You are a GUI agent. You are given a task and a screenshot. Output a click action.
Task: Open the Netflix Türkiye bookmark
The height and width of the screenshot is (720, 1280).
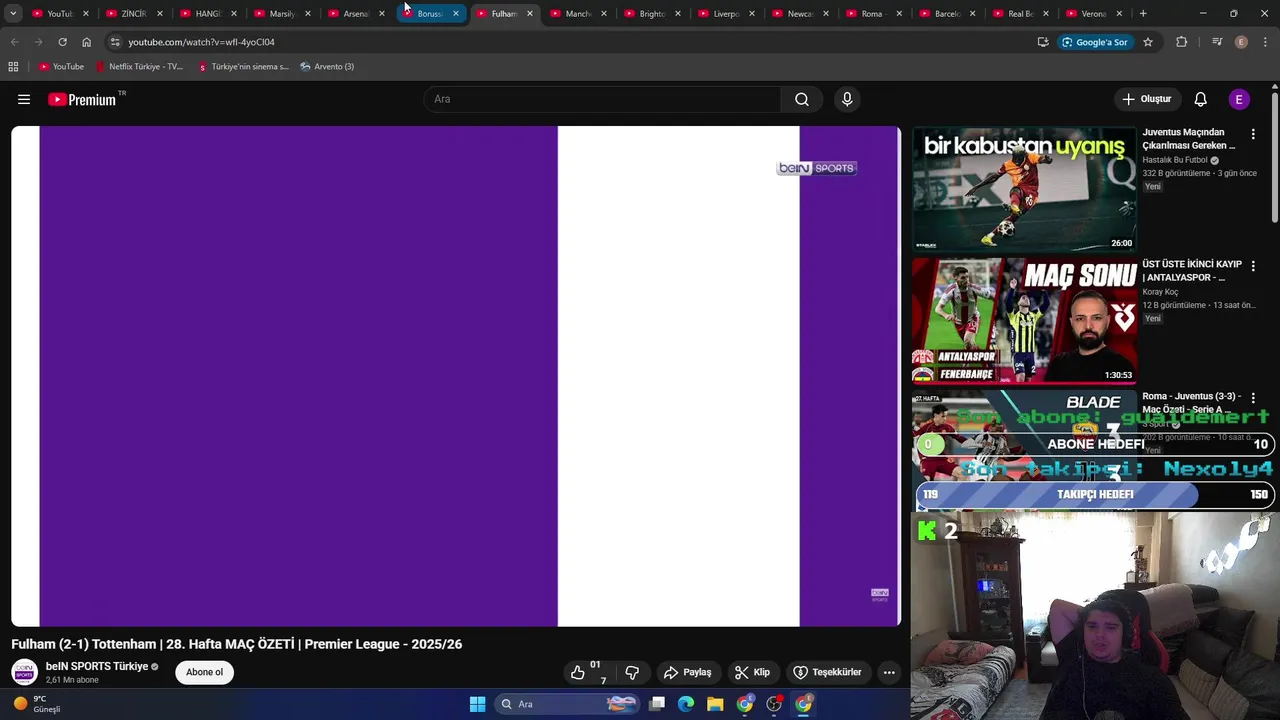pyautogui.click(x=139, y=67)
